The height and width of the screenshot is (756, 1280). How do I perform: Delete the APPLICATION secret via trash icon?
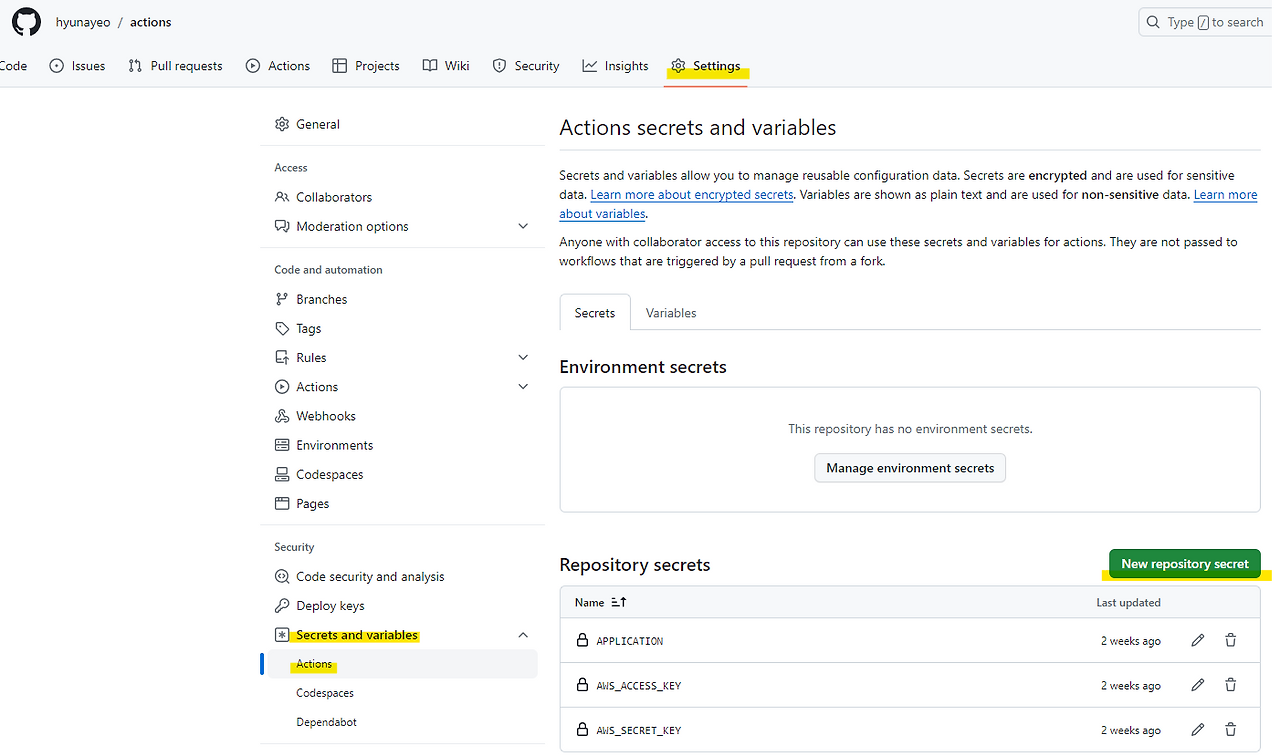point(1230,640)
